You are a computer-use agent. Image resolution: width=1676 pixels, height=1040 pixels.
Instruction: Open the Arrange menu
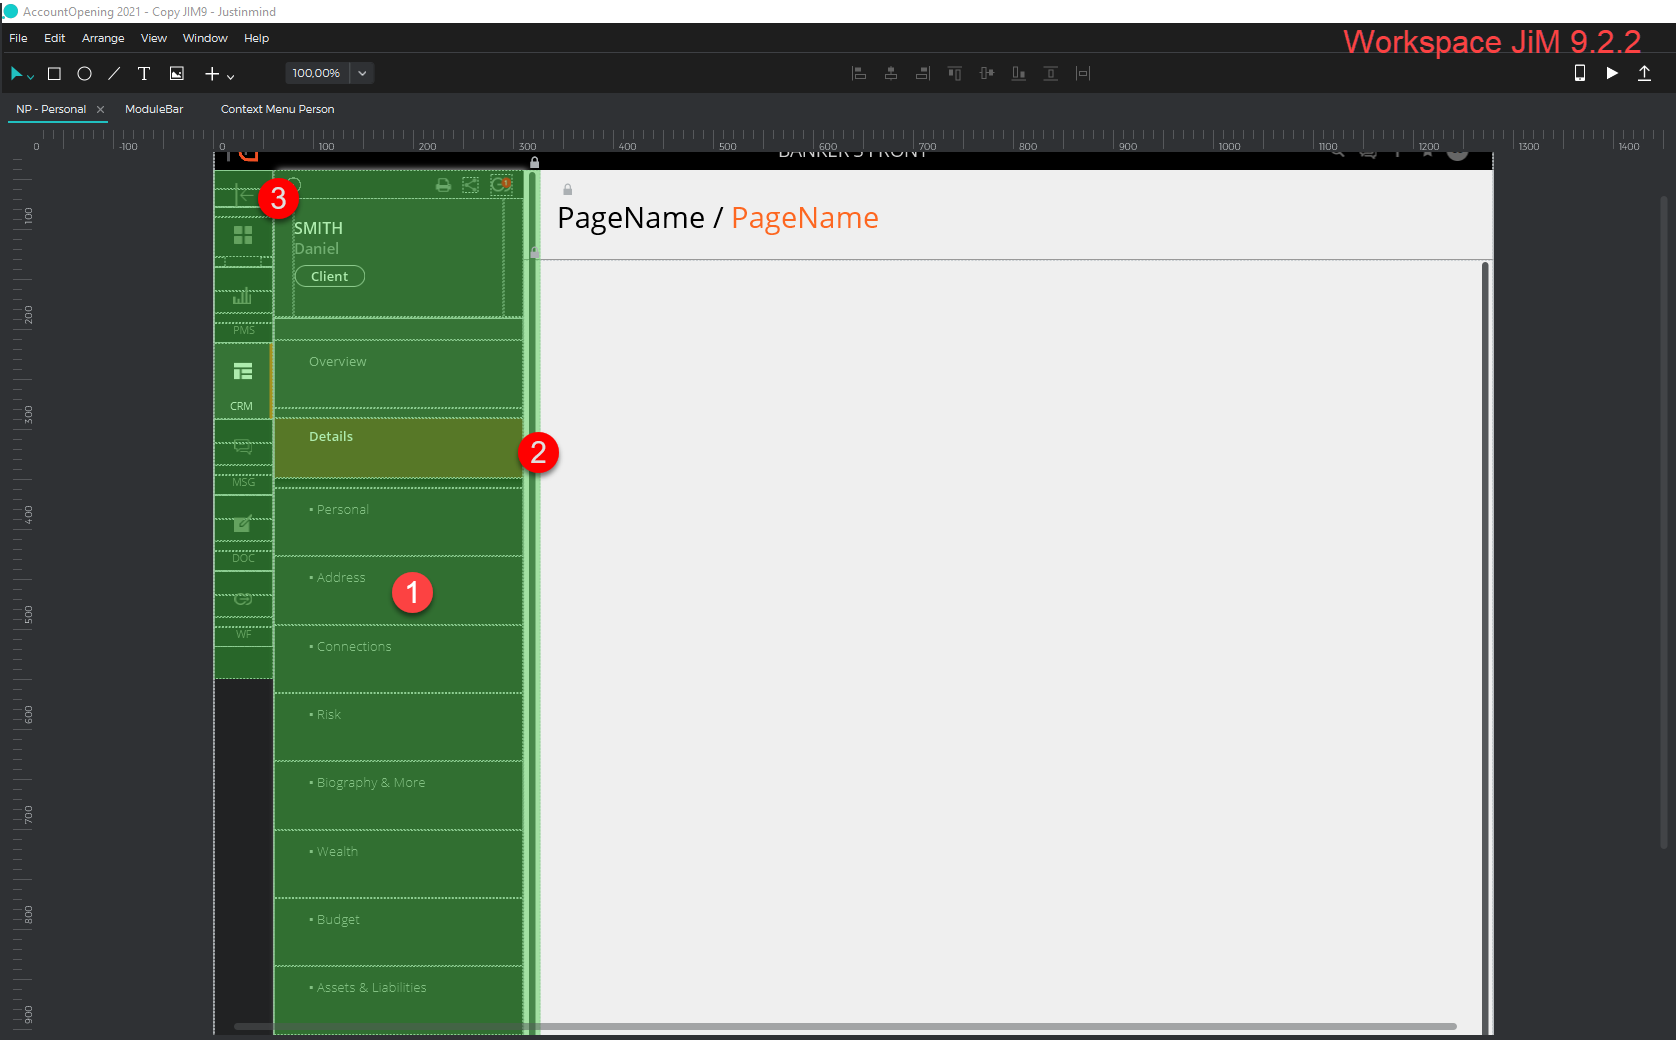pyautogui.click(x=103, y=38)
